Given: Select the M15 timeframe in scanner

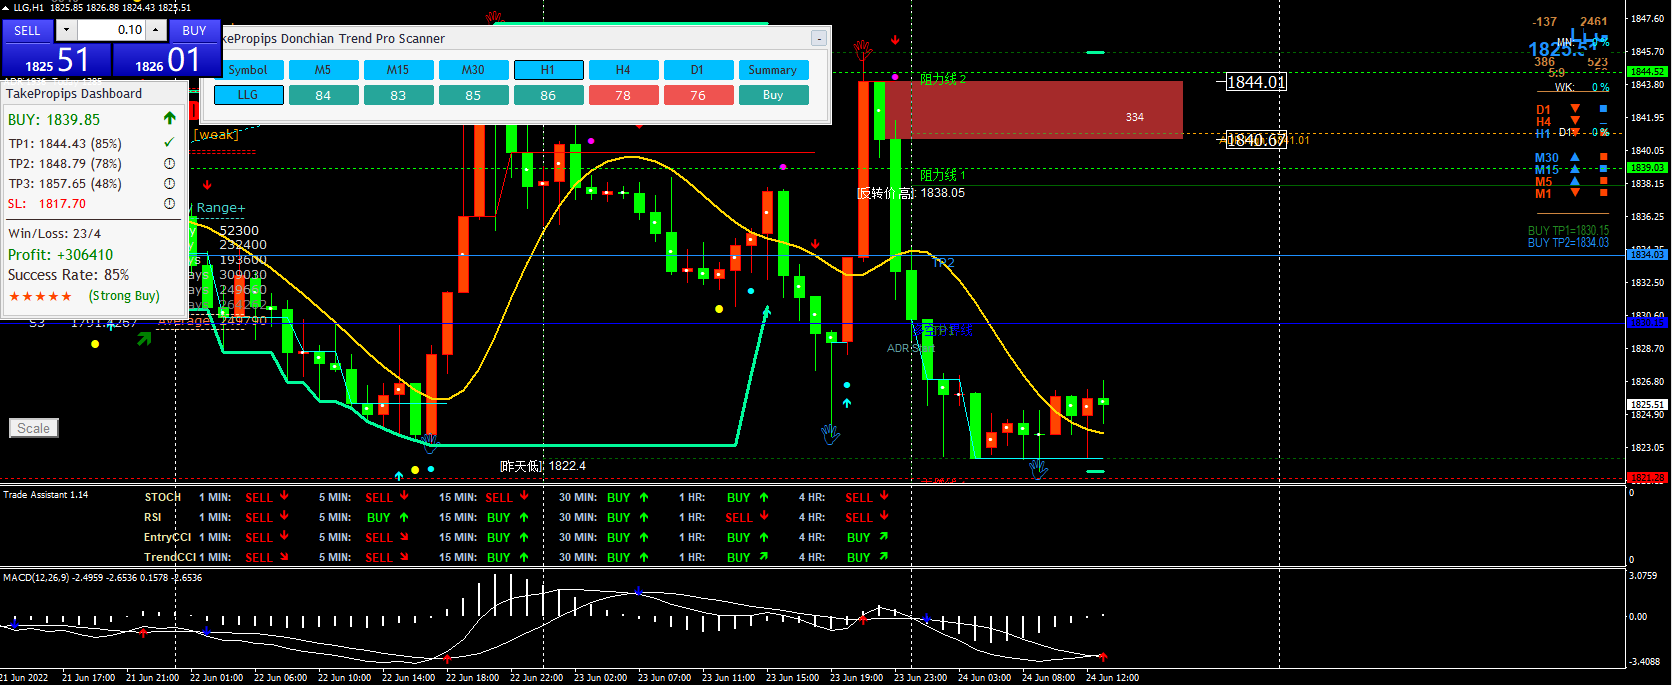Looking at the screenshot, I should tap(398, 70).
